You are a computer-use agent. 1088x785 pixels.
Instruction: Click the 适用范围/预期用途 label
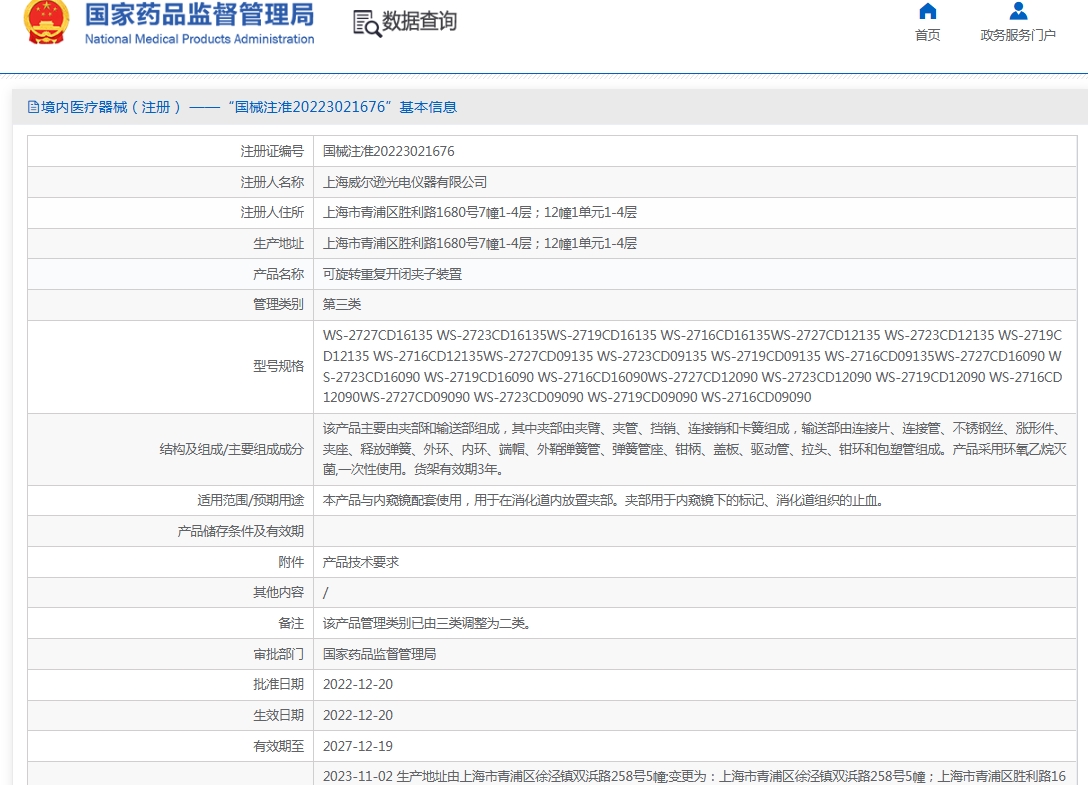pos(250,500)
